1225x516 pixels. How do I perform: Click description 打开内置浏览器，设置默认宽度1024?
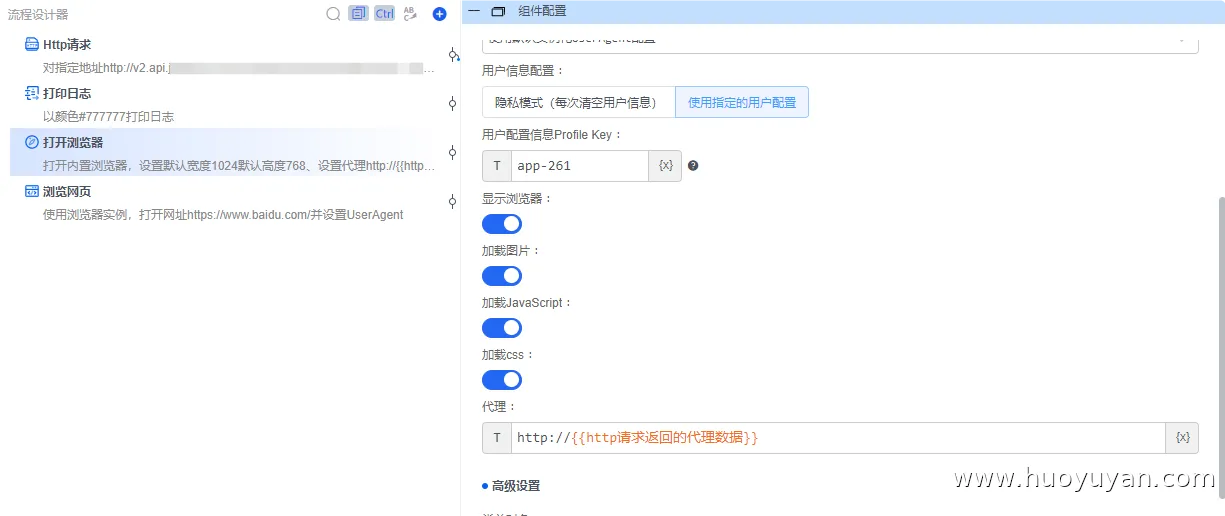tap(239, 166)
